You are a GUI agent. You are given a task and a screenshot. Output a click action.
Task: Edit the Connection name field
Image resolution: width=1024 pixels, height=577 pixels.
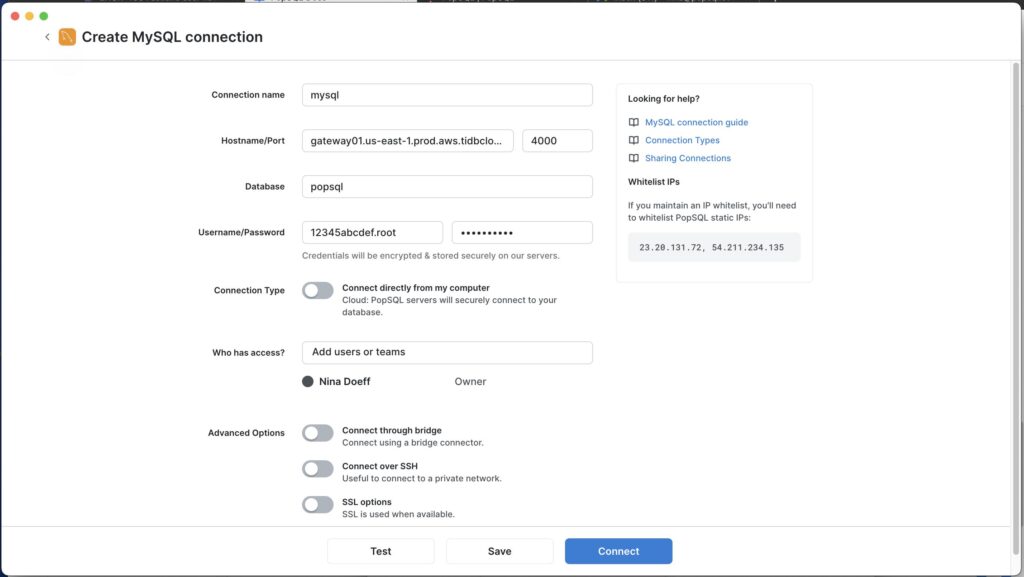click(x=447, y=94)
